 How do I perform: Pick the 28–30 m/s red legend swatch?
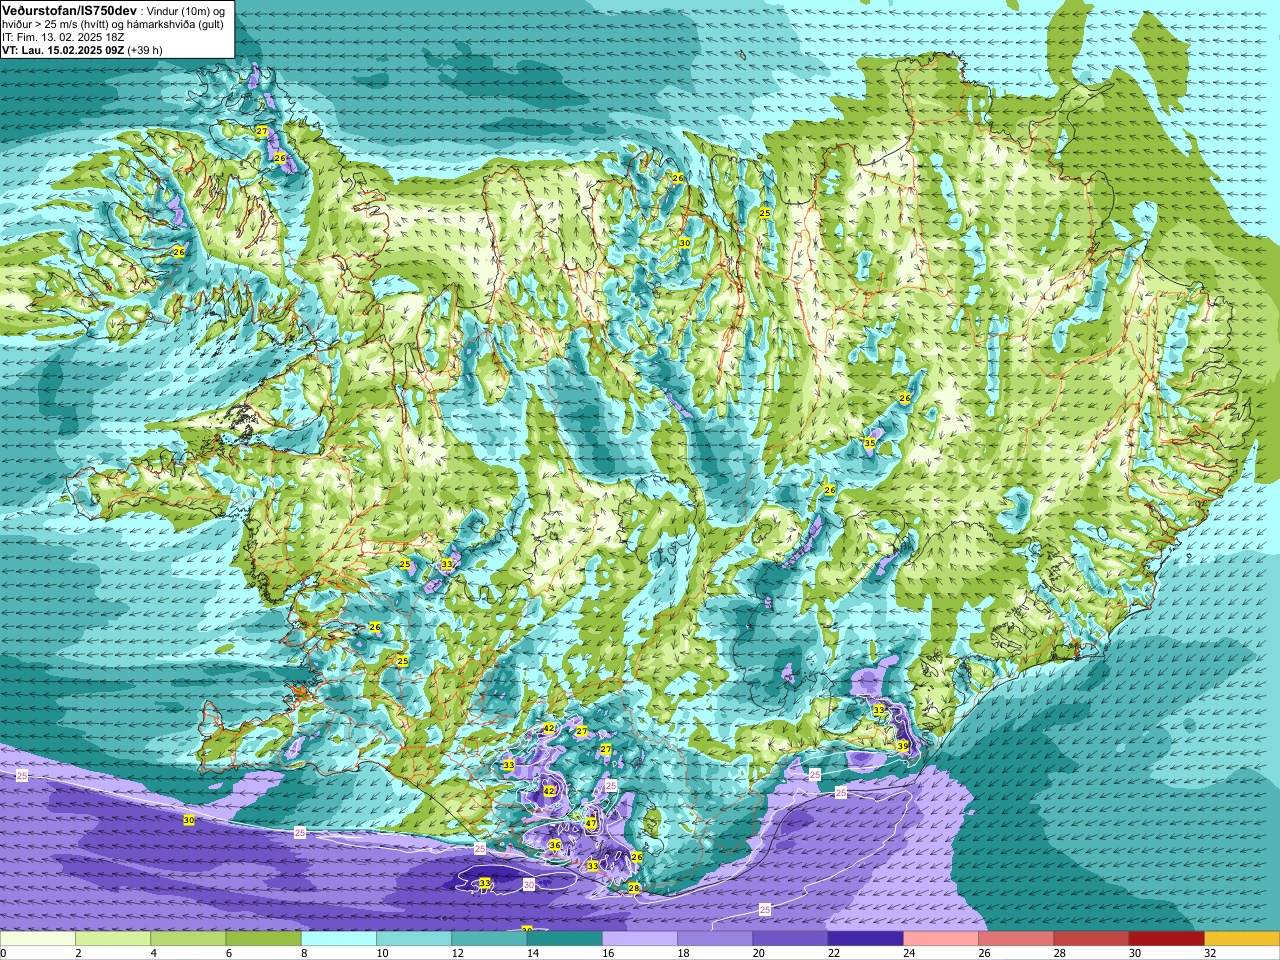click(1091, 939)
